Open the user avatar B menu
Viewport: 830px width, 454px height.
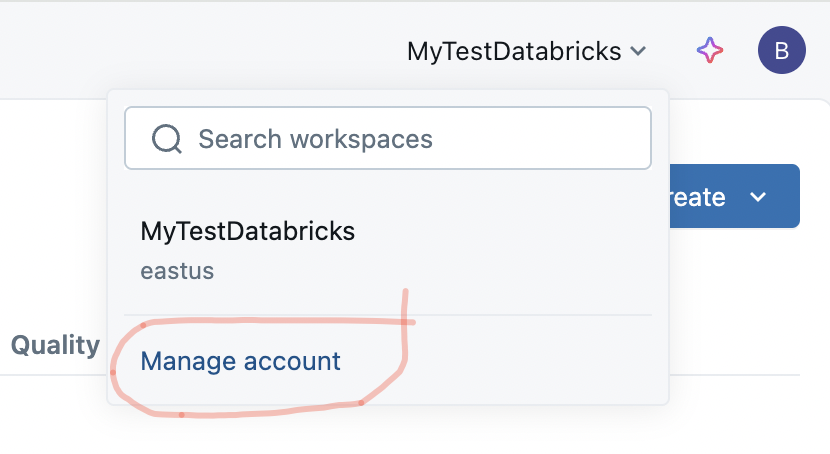coord(781,50)
